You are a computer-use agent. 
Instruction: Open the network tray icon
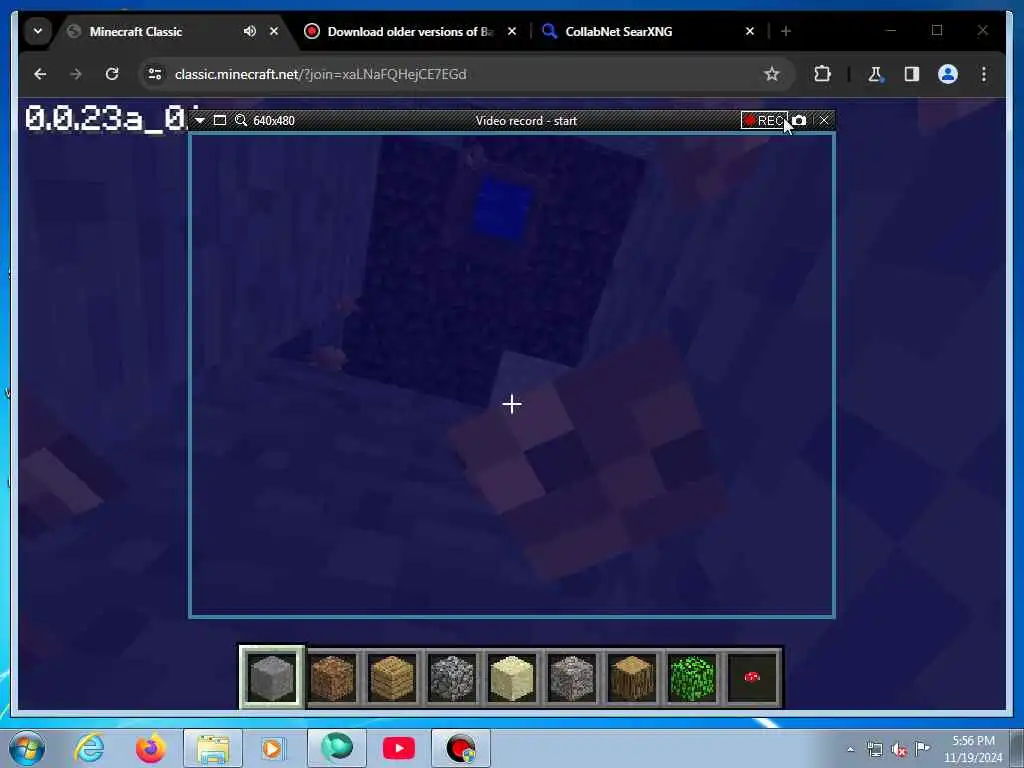coord(874,750)
